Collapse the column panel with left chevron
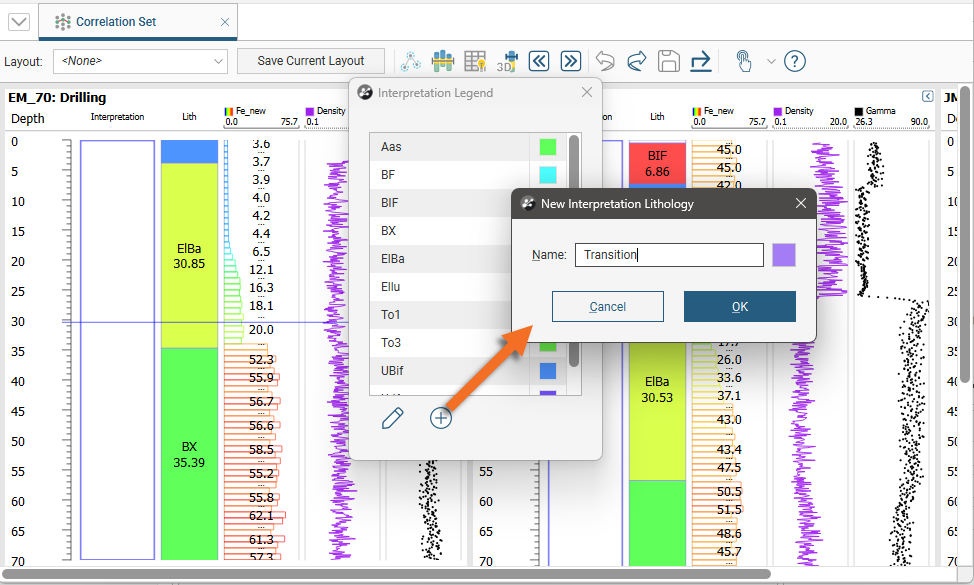974x585 pixels. (927, 96)
